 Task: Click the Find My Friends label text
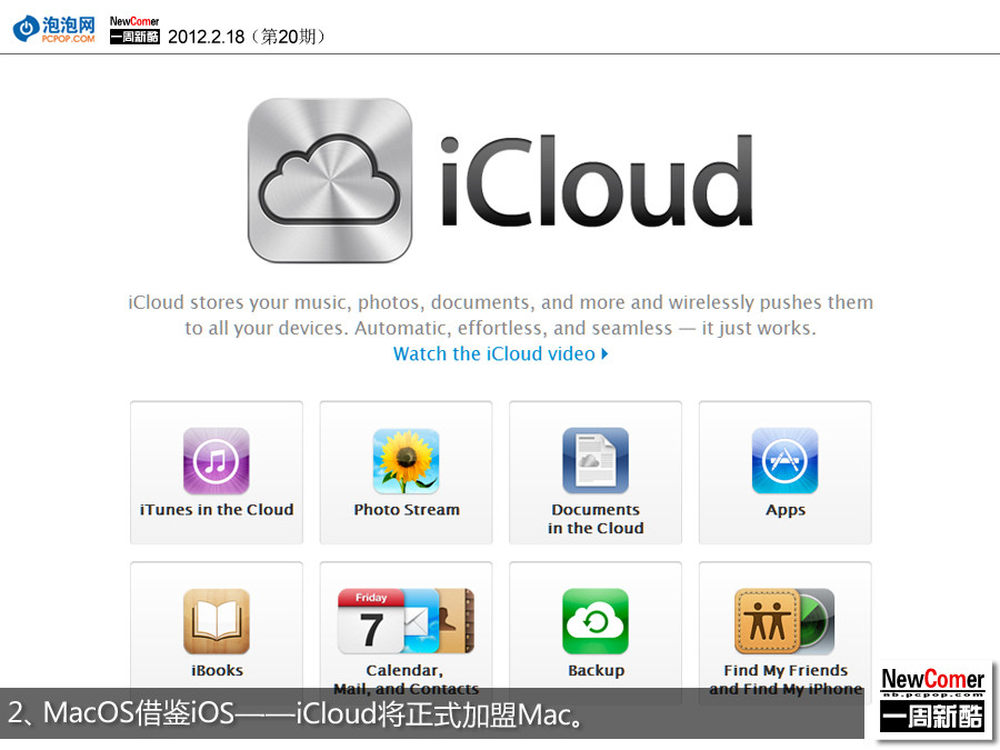[786, 670]
